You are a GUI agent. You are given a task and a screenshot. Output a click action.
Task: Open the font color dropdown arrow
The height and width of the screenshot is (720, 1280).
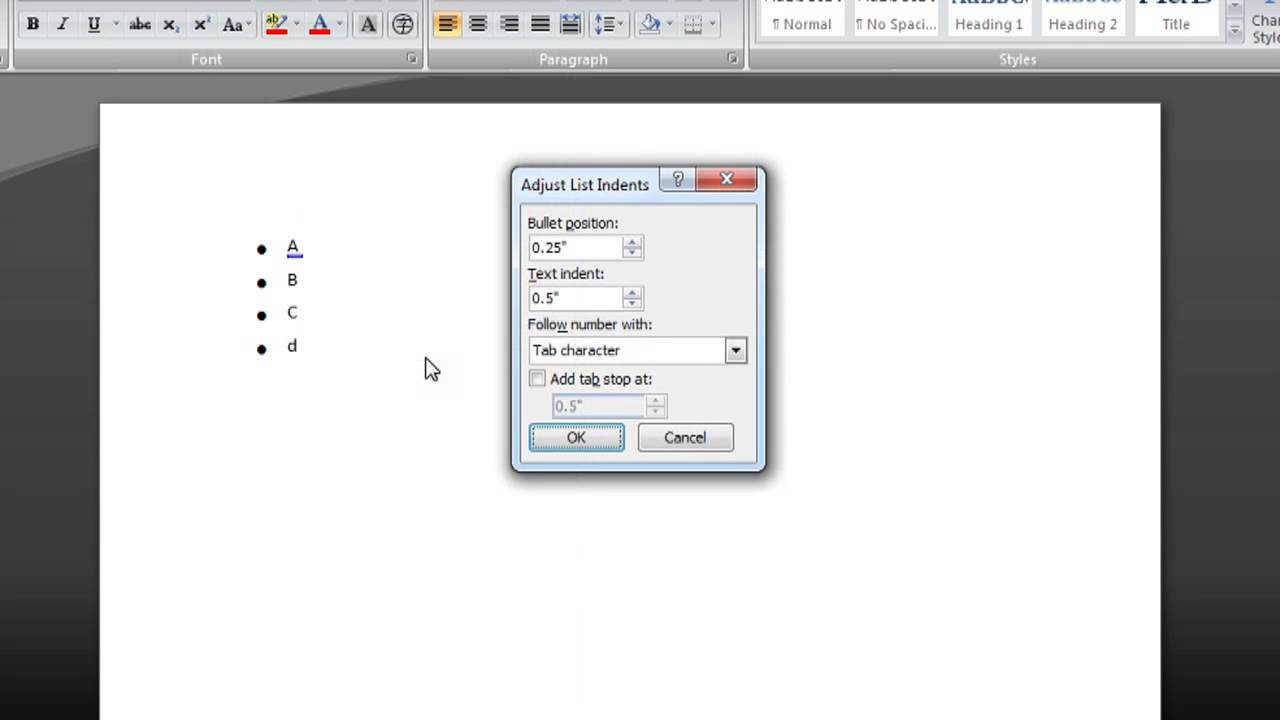(x=340, y=24)
